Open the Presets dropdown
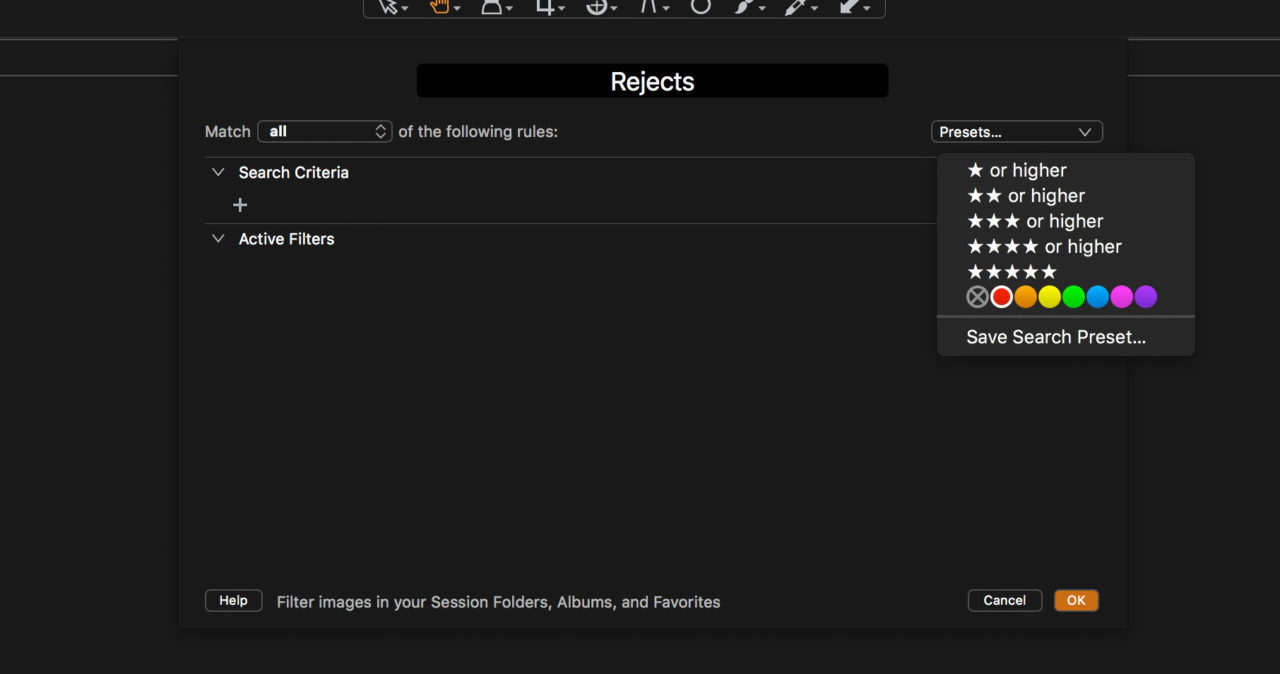Screen dimensions: 1280x674 point(1016,132)
